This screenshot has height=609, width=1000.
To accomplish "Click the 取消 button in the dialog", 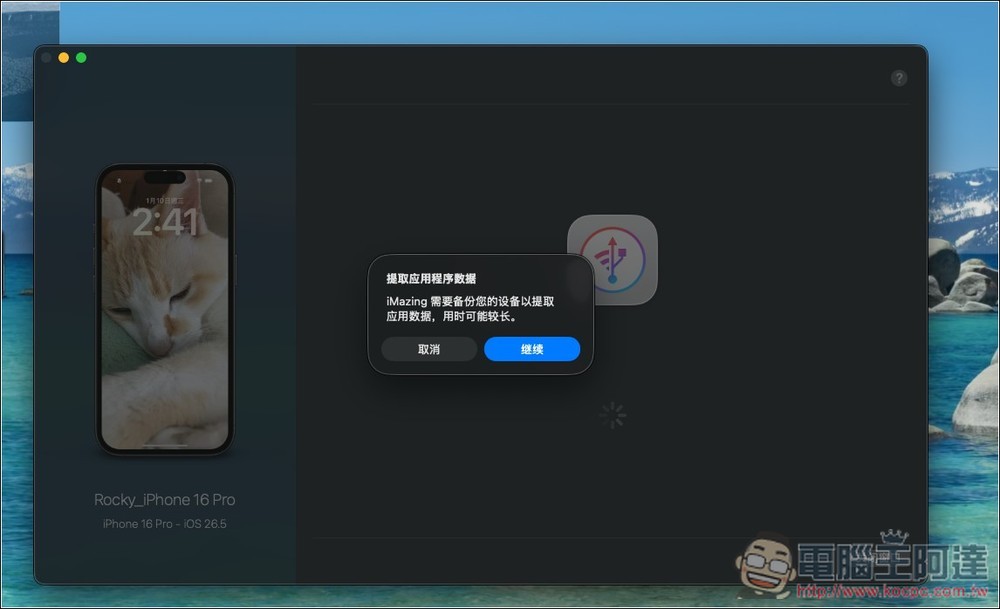I will tap(429, 349).
